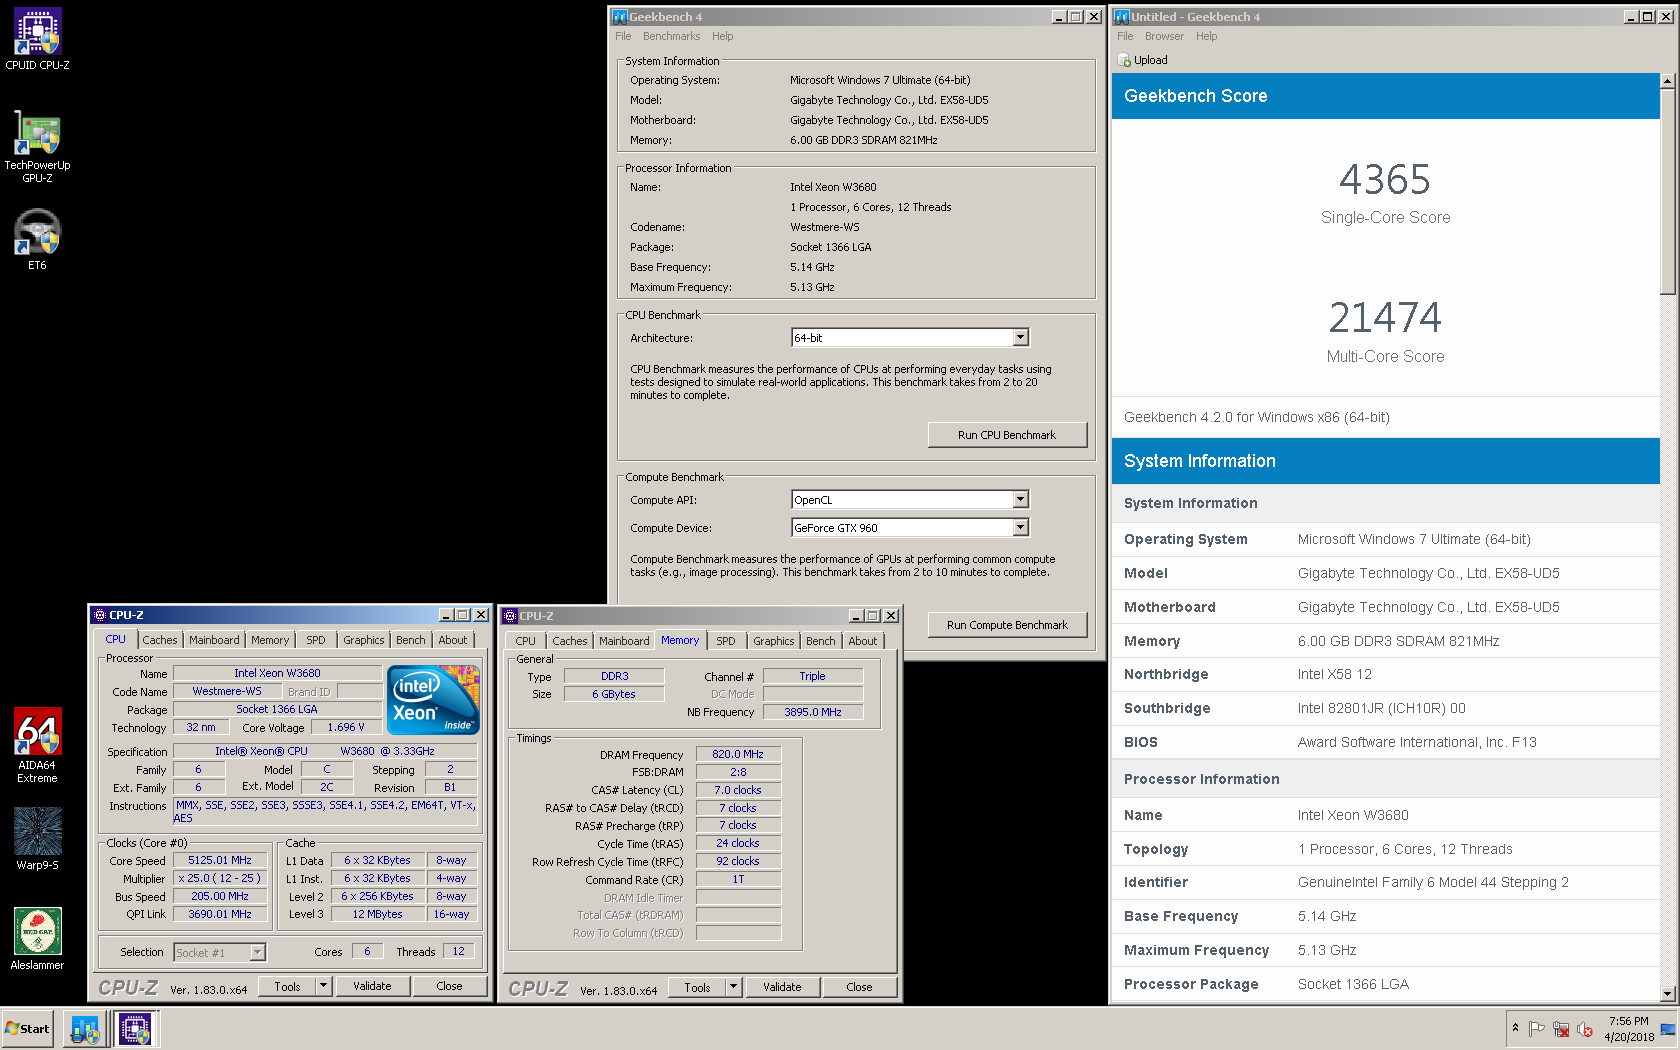Open File menu in Untitled Geekbench window

(1125, 36)
